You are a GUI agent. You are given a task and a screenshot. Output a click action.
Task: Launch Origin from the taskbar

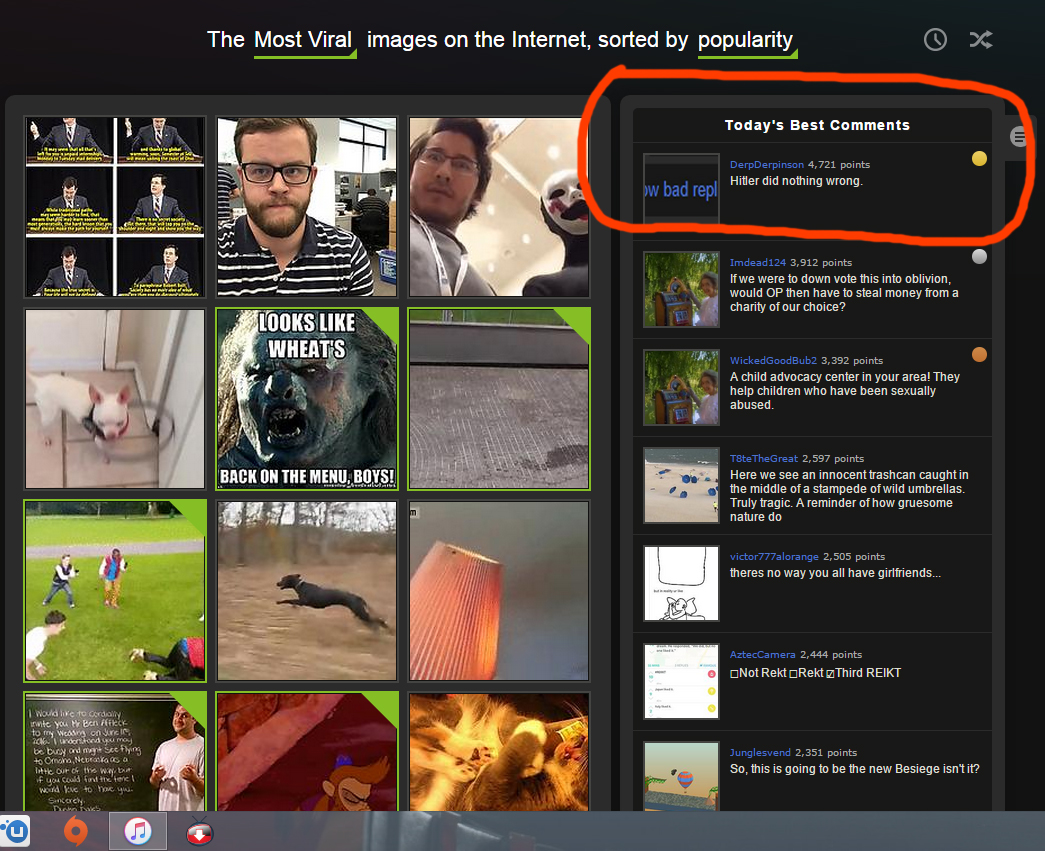point(75,831)
